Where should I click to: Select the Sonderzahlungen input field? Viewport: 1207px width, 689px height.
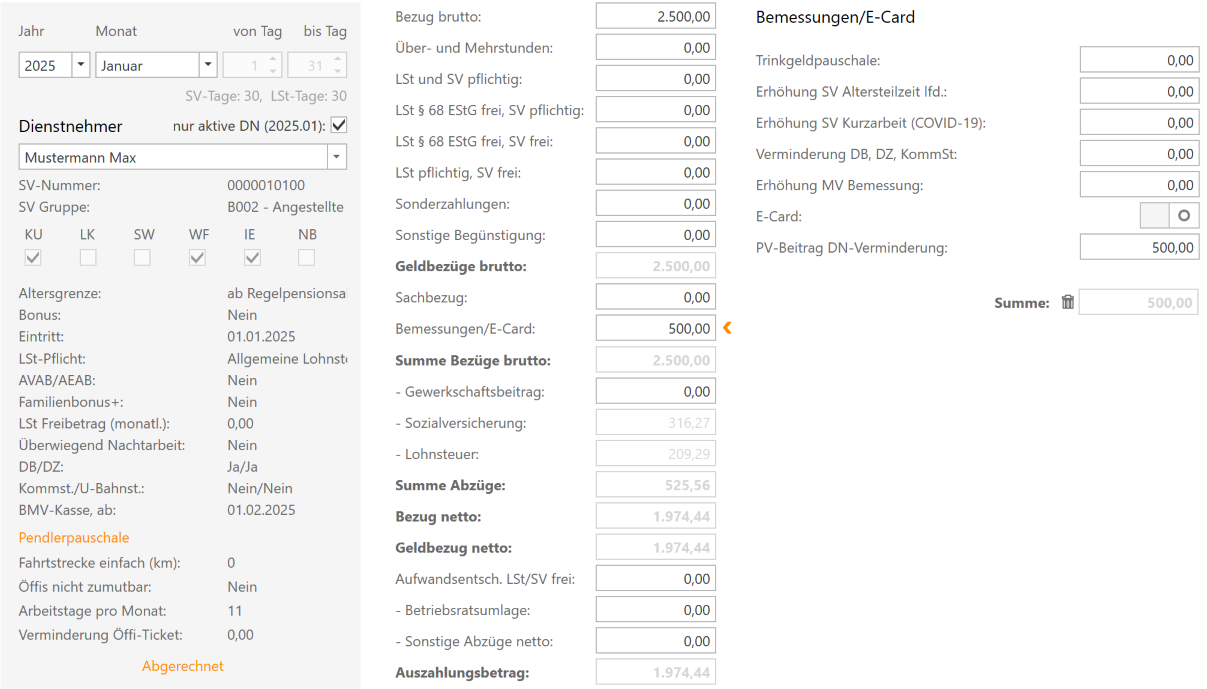click(x=655, y=203)
